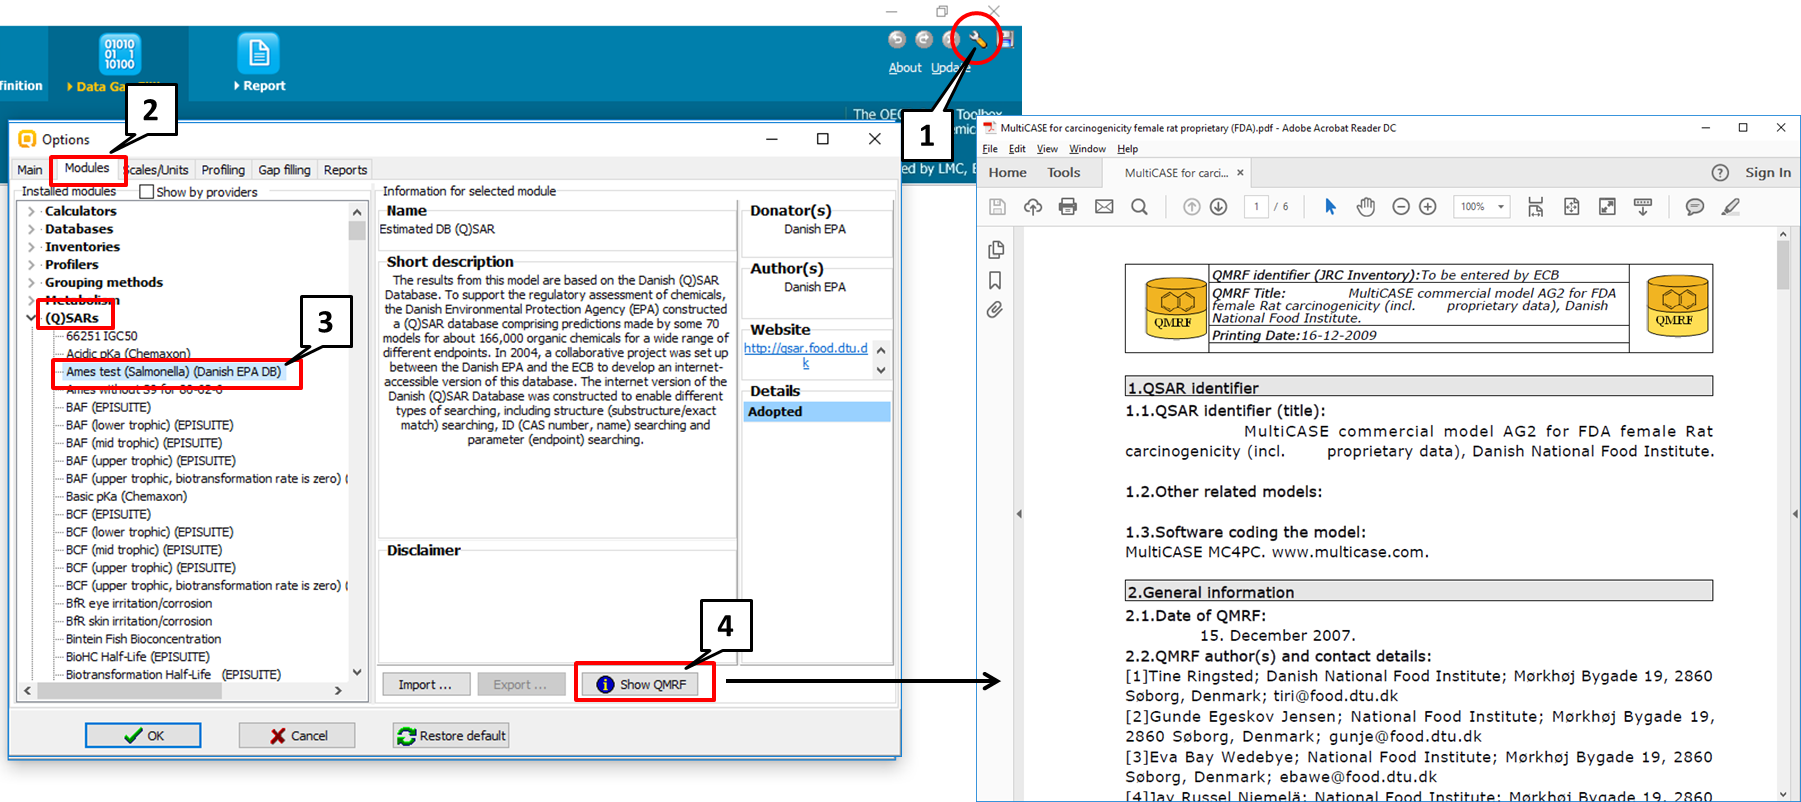Send the PDF by email envelope icon
Screen dimensions: 1801x802
[1104, 206]
